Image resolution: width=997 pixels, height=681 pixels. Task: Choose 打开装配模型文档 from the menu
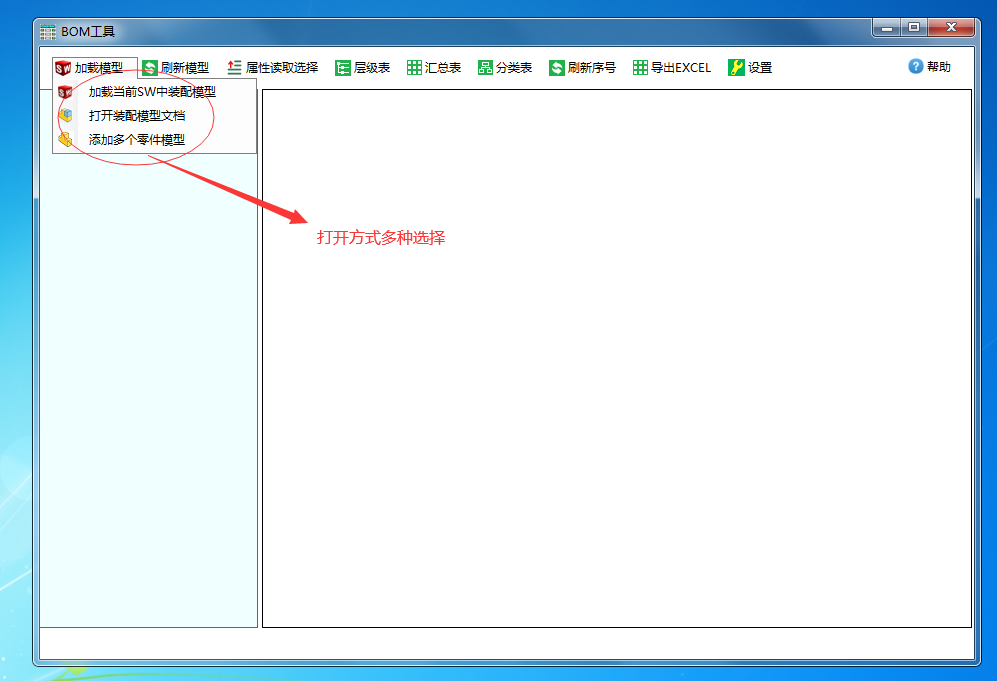pos(155,116)
